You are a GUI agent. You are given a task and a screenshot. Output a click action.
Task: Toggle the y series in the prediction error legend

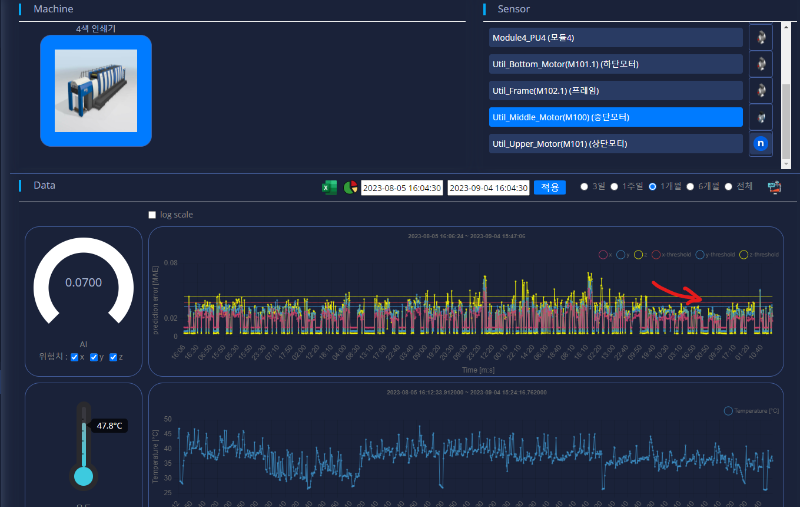tap(623, 255)
